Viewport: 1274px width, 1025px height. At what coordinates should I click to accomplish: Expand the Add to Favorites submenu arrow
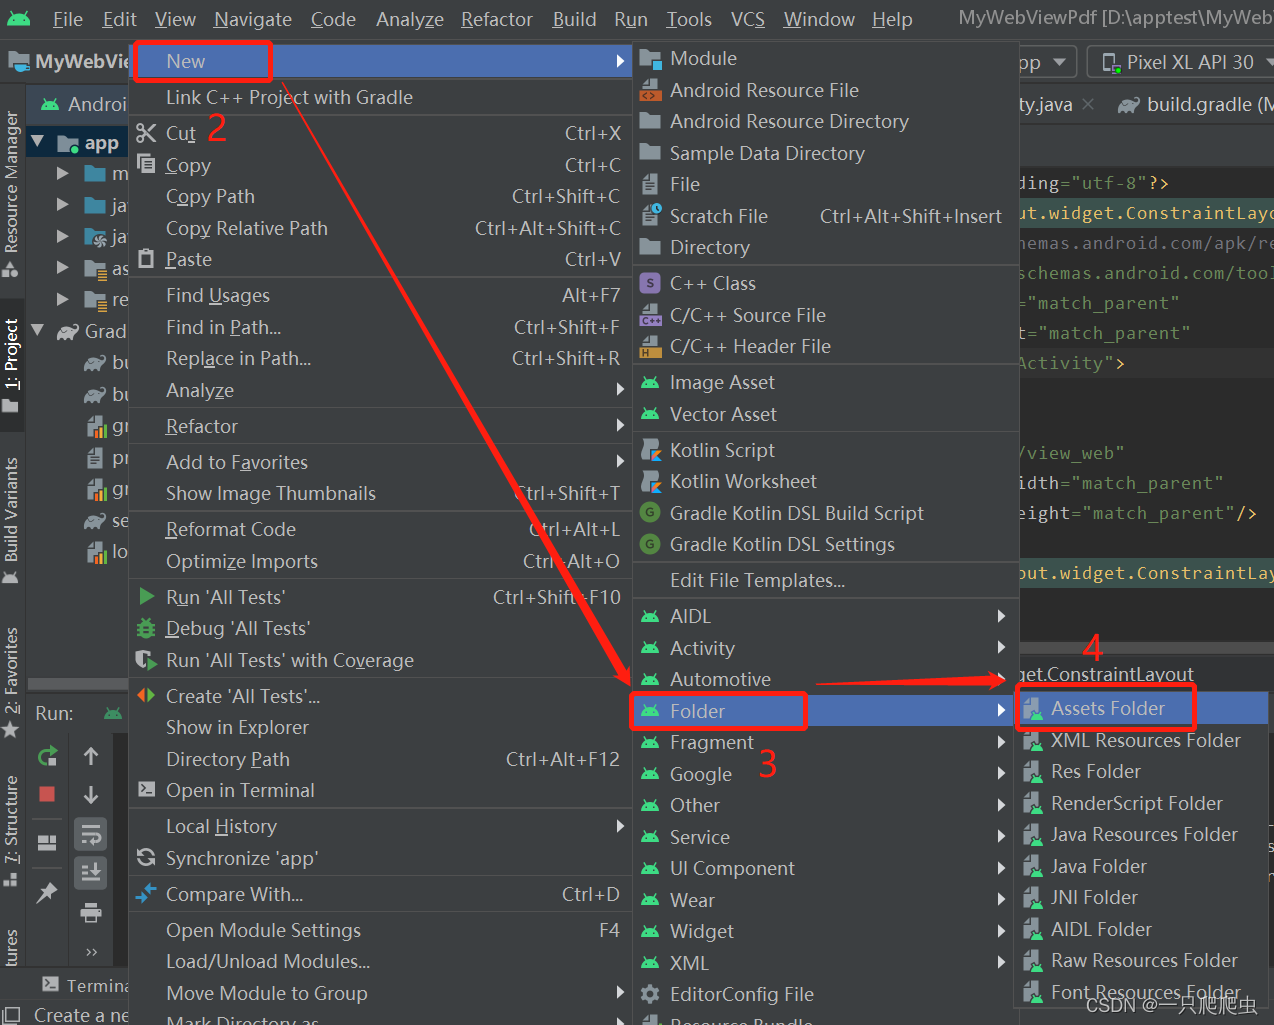620,462
